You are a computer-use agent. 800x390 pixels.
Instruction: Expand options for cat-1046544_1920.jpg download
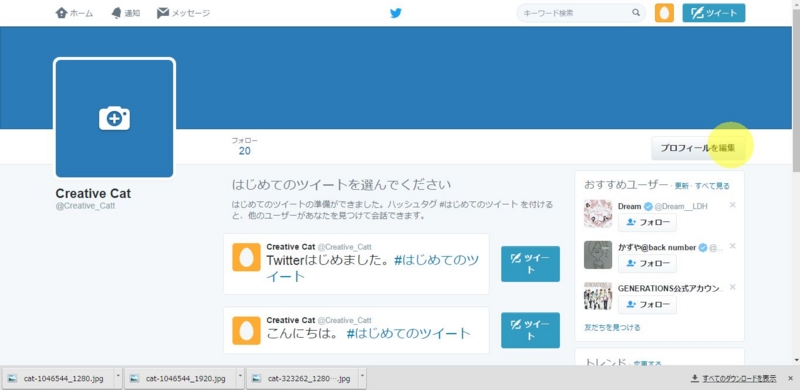pyautogui.click(x=241, y=378)
